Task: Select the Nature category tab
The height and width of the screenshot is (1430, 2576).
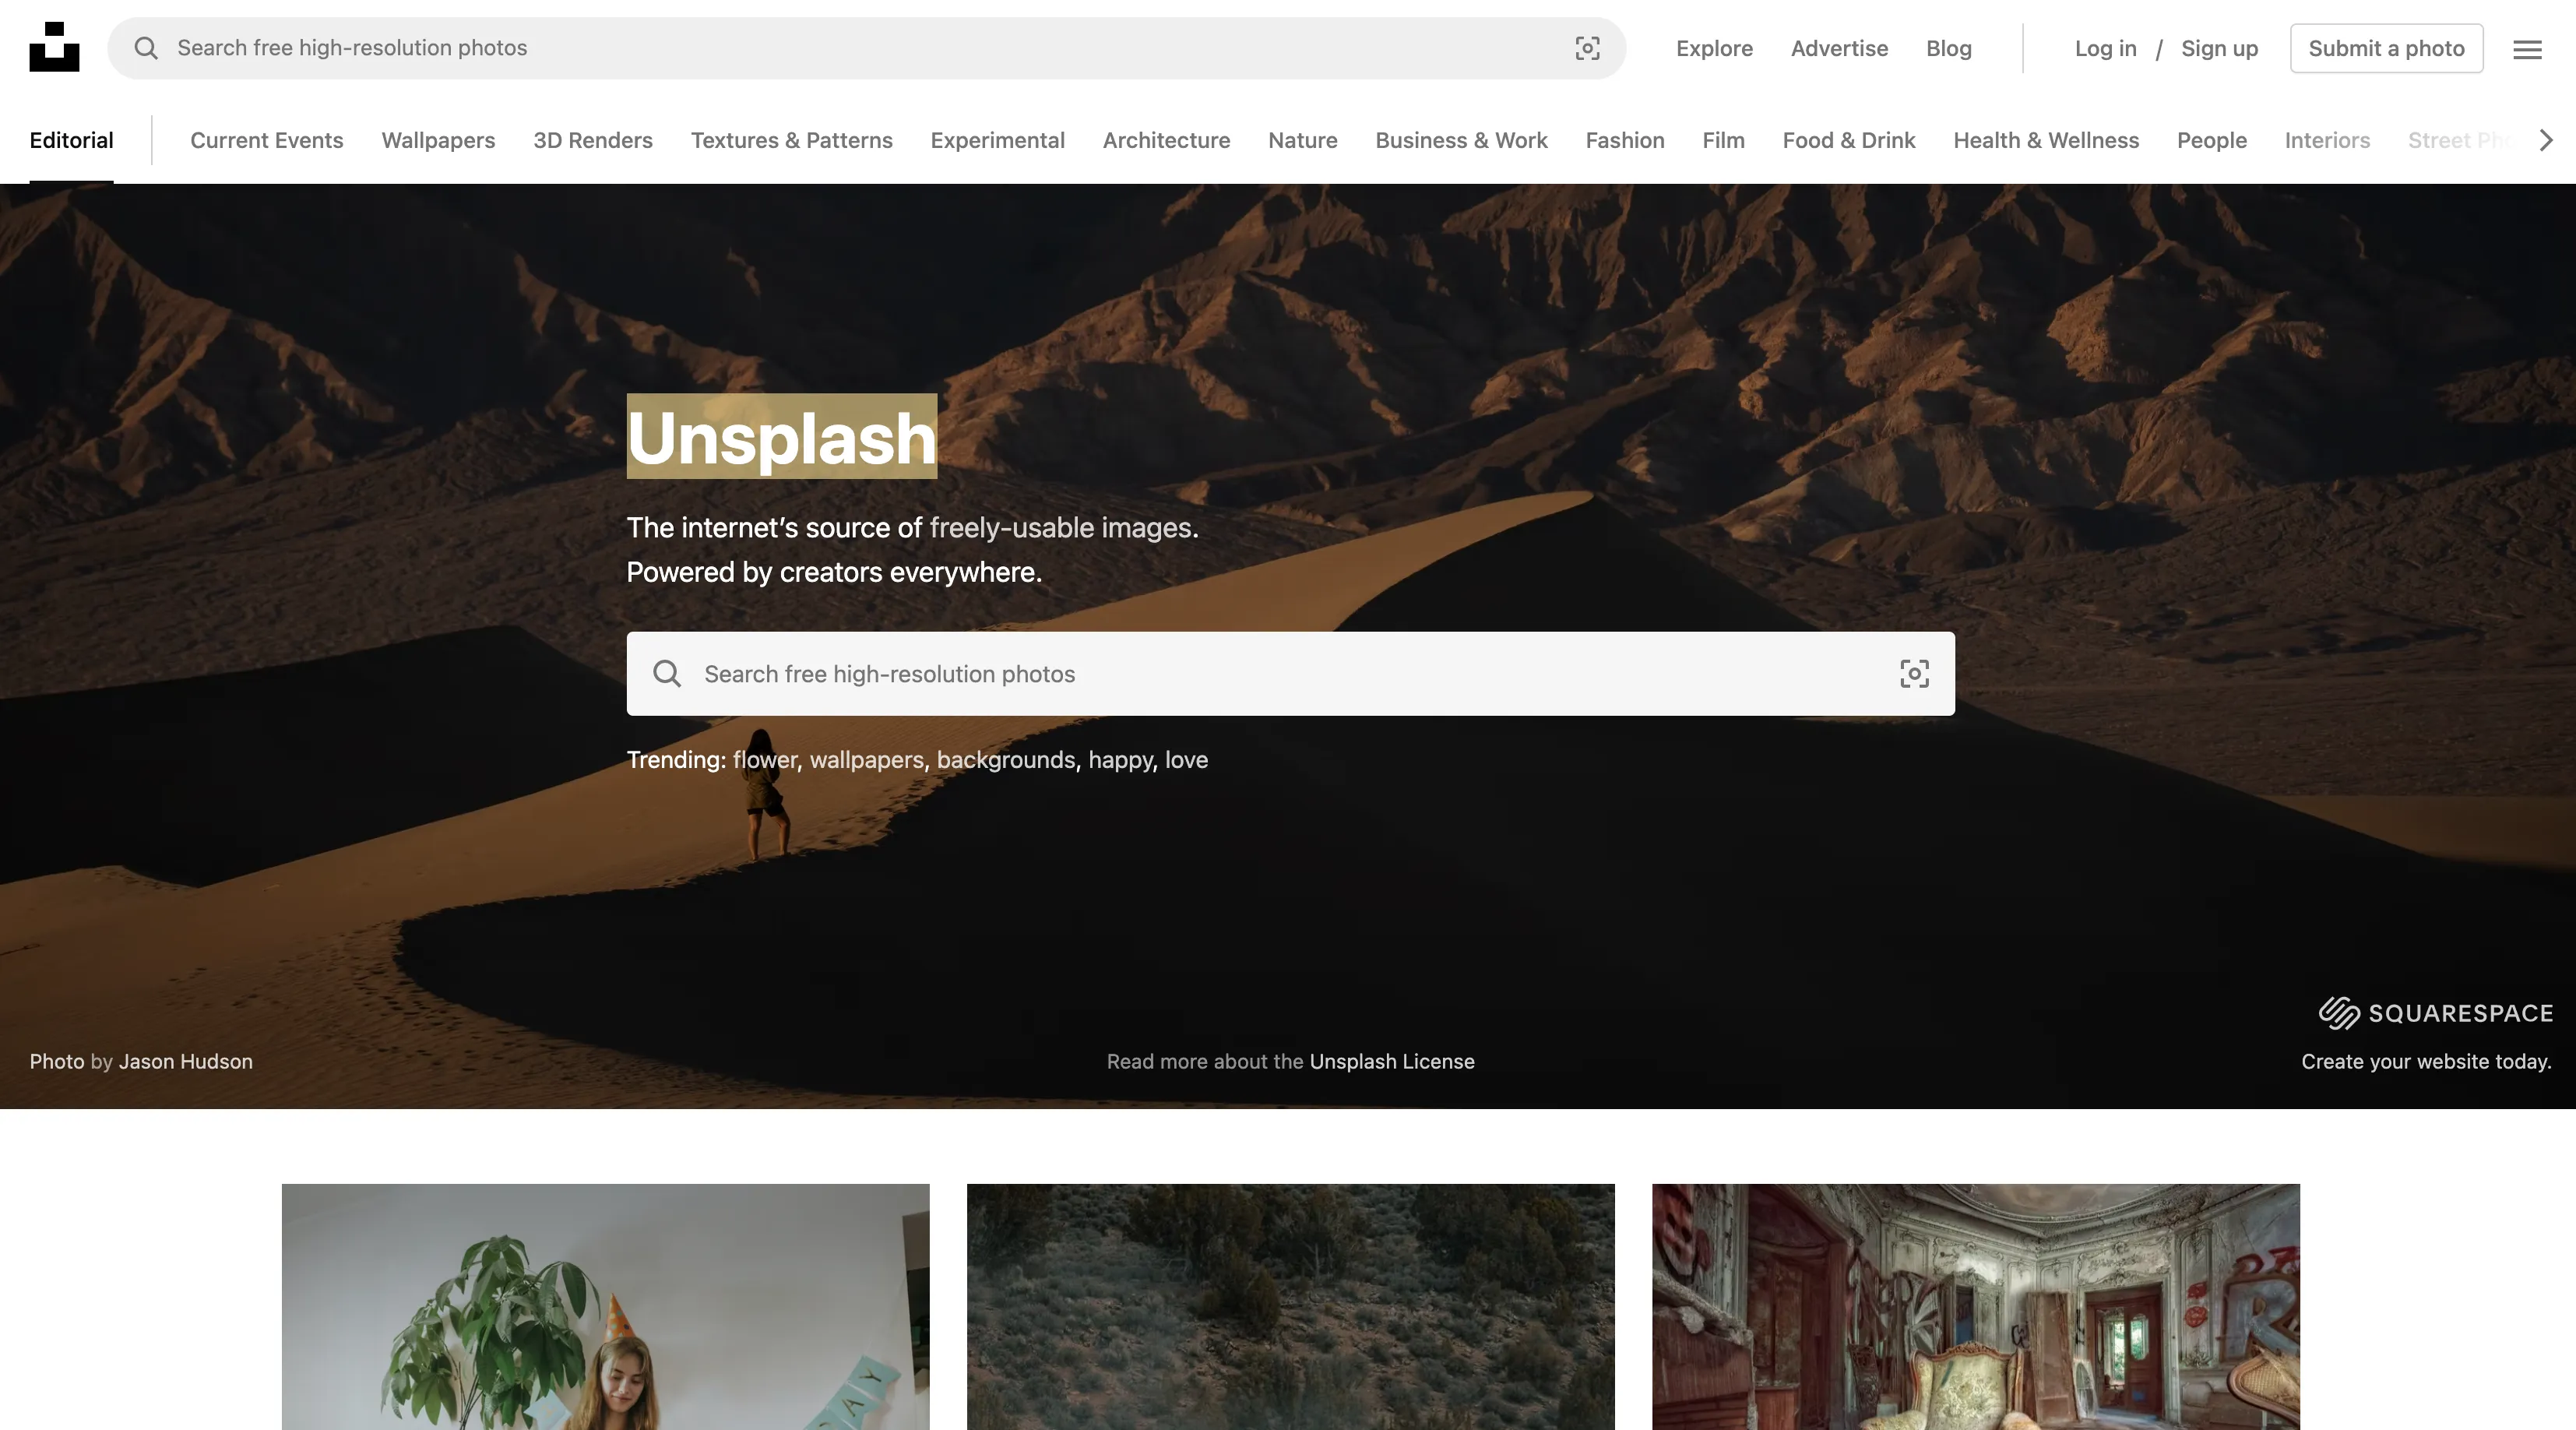Action: tap(1303, 139)
